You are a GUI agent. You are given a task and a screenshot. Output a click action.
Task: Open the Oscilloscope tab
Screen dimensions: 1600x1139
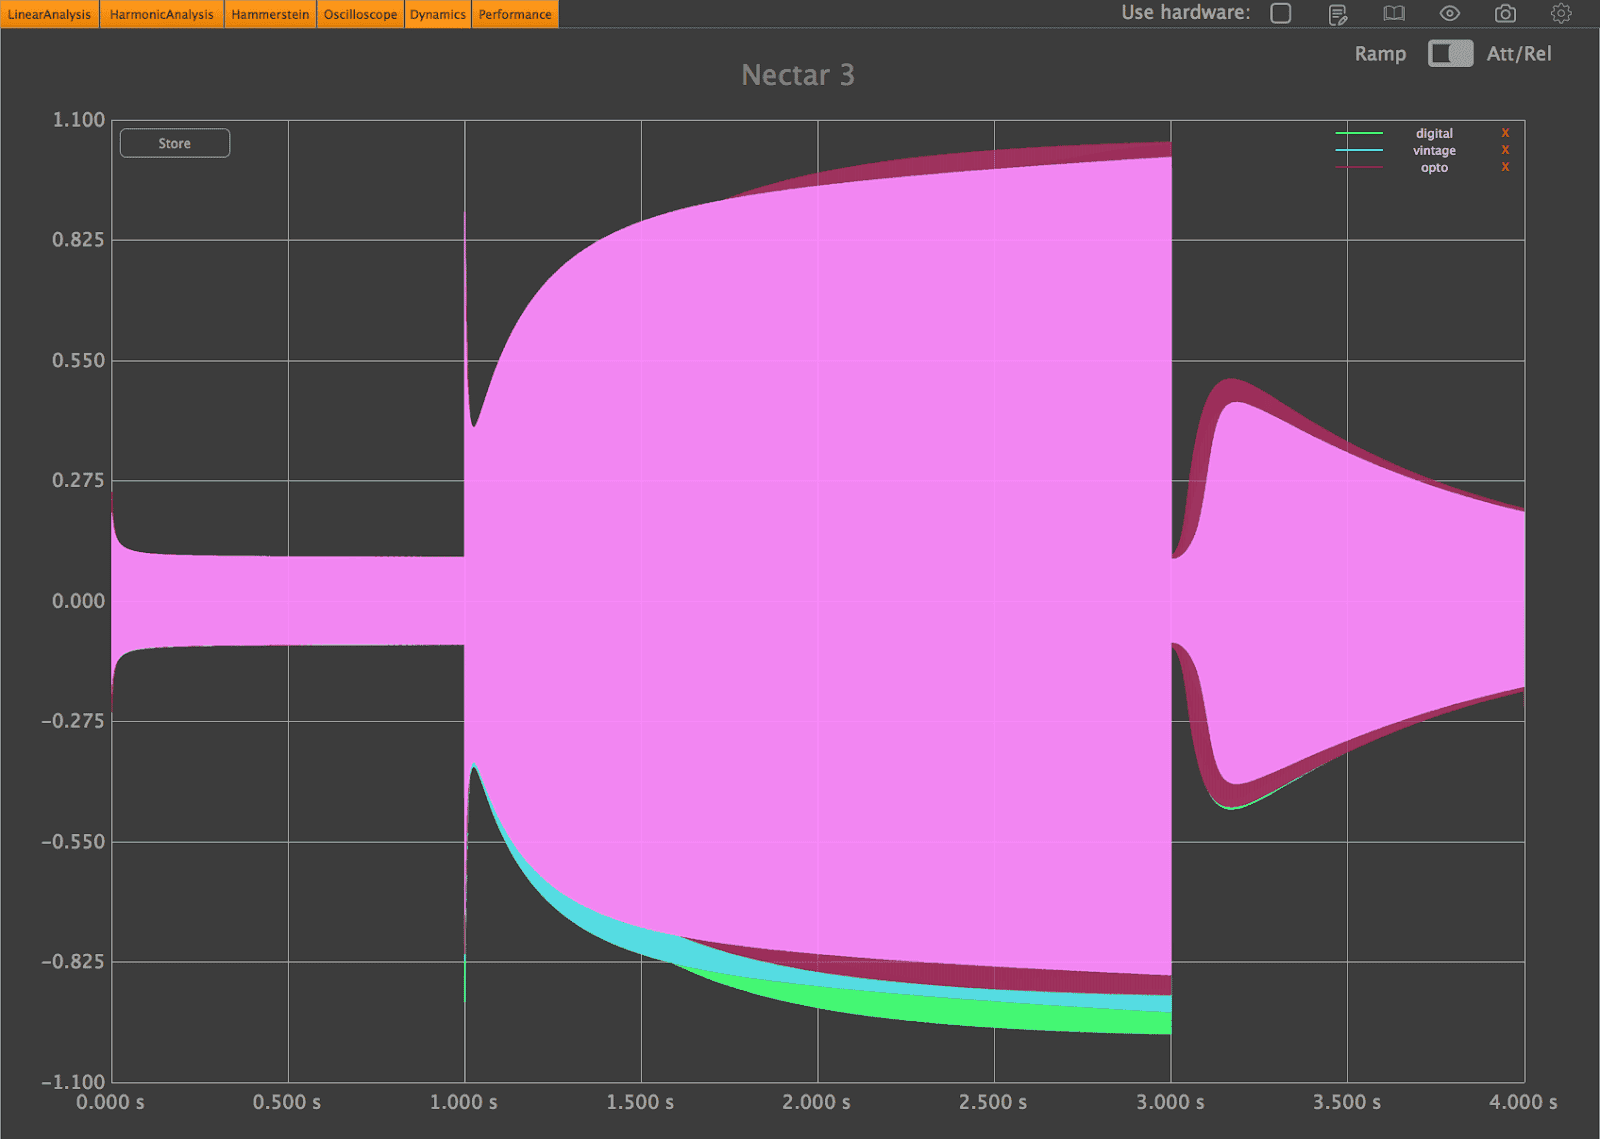click(361, 14)
